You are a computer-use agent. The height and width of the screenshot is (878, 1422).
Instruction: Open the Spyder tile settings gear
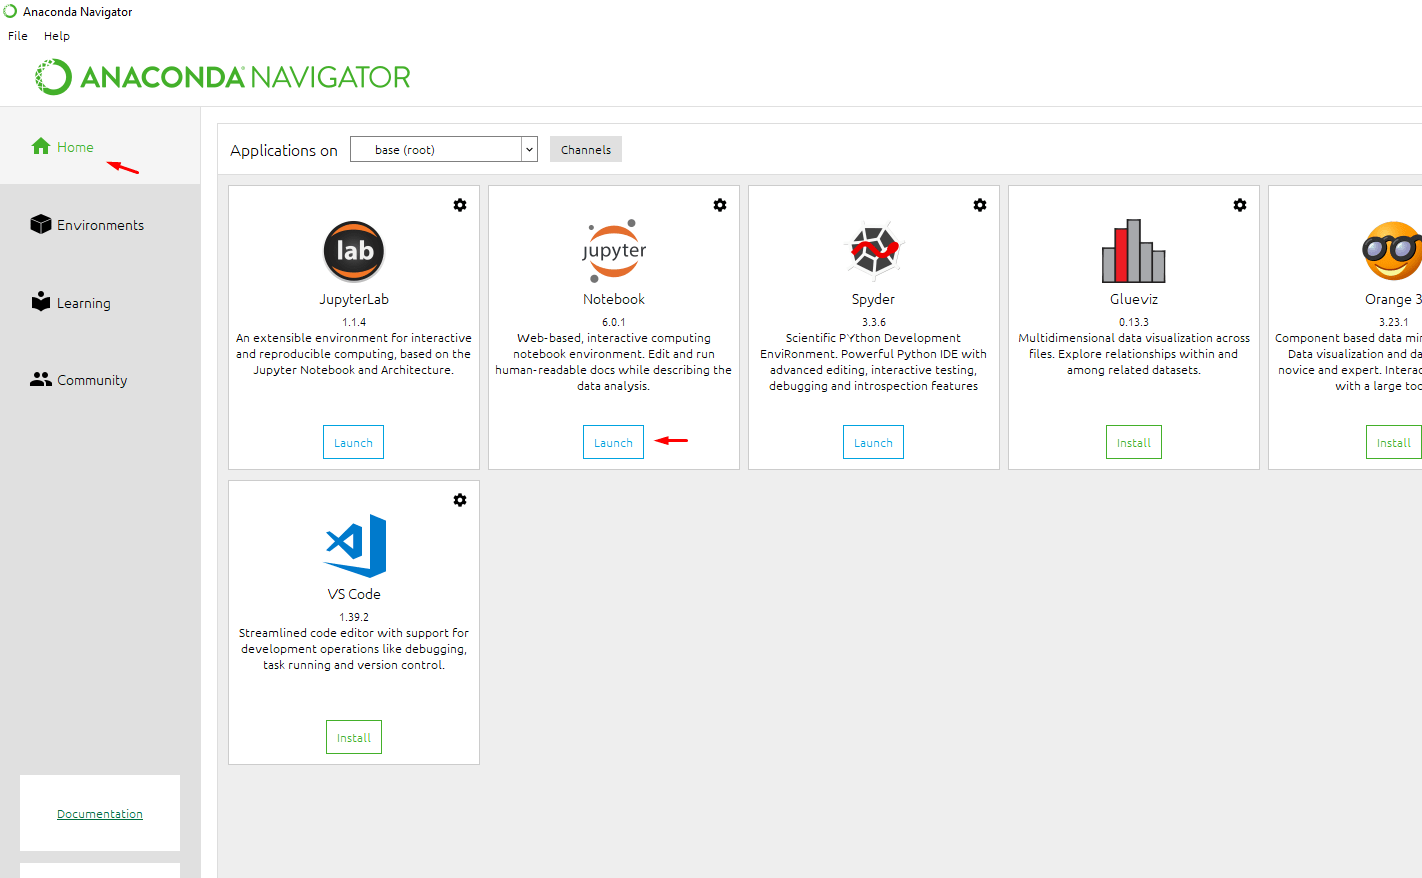coord(980,205)
